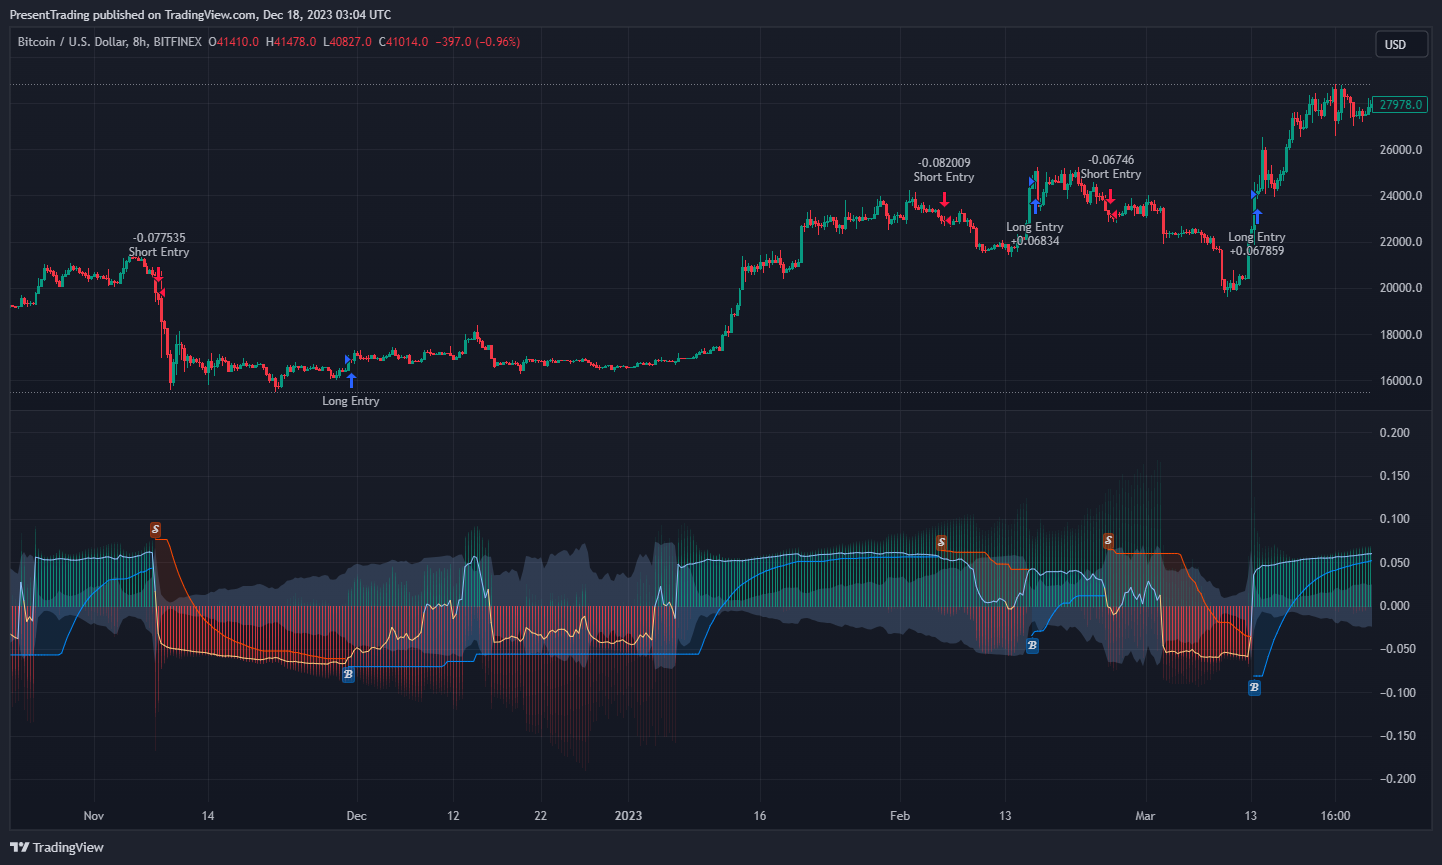Click the 0.150 indicator axis label
The width and height of the screenshot is (1442, 865).
[x=1395, y=476]
